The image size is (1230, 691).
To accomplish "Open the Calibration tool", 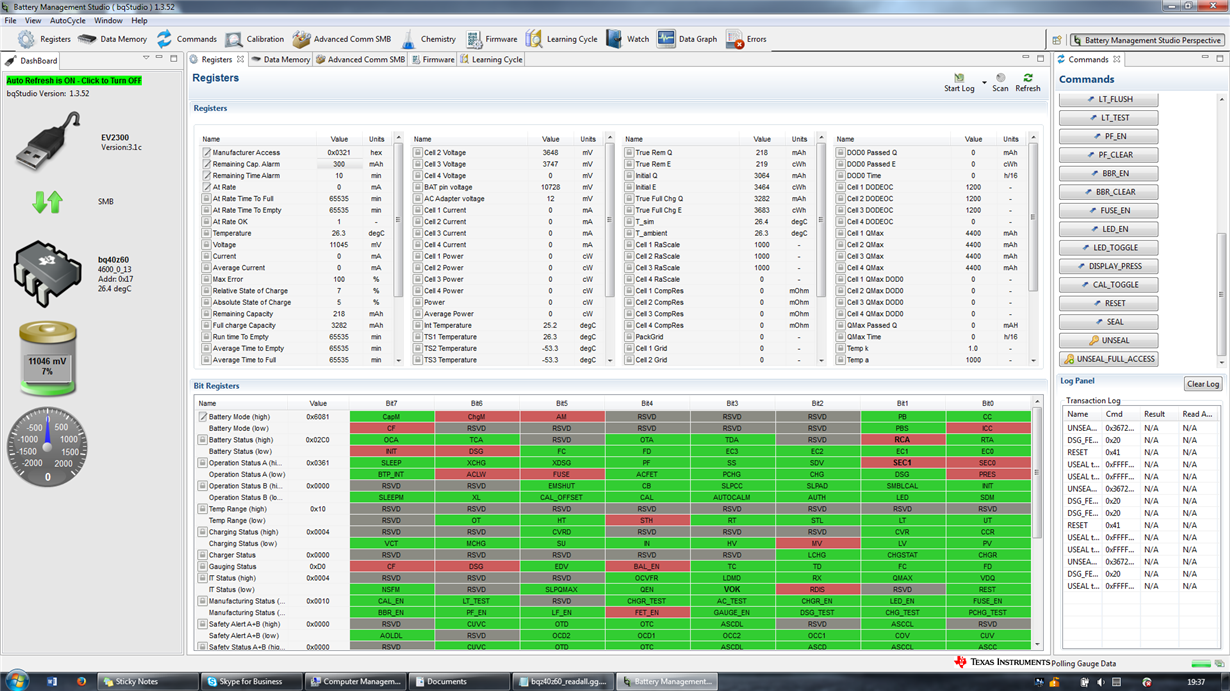I will click(x=254, y=39).
